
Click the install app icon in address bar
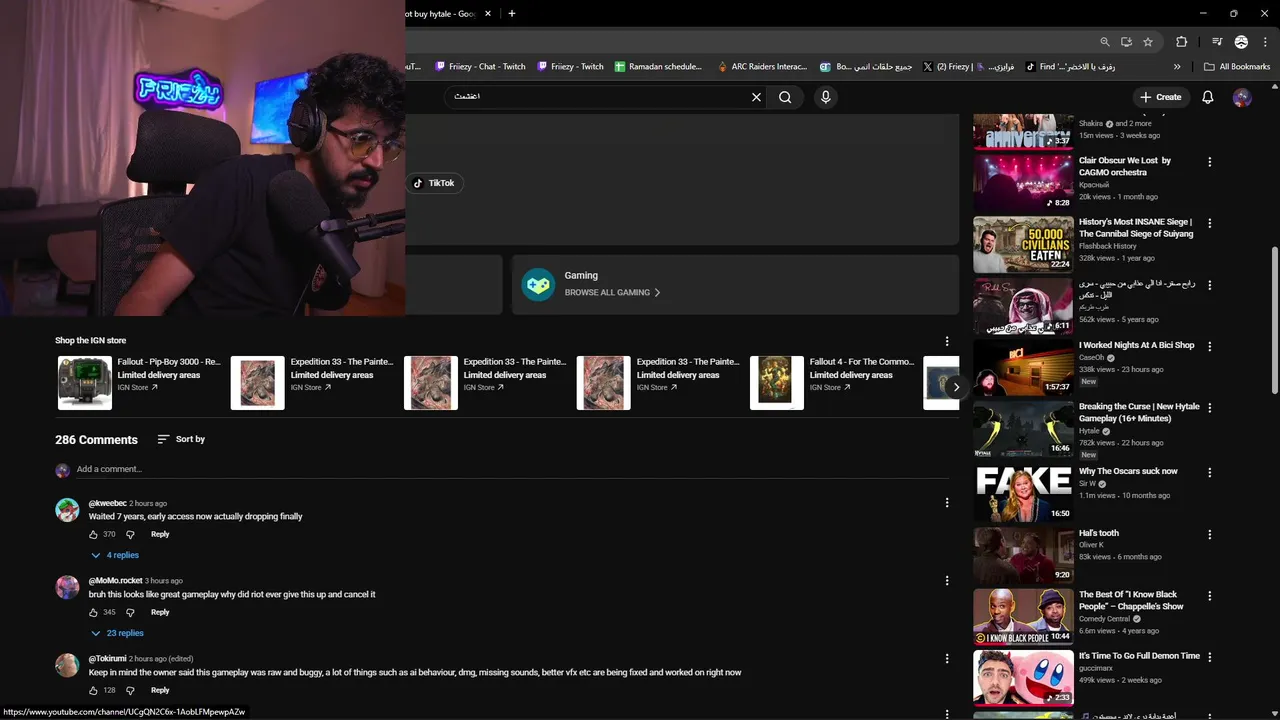[1126, 42]
